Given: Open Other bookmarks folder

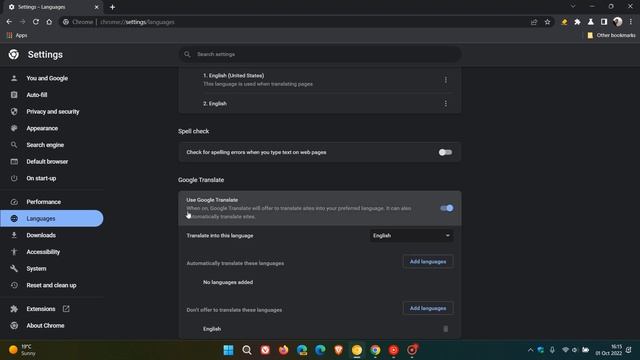Looking at the screenshot, I should pos(611,36).
